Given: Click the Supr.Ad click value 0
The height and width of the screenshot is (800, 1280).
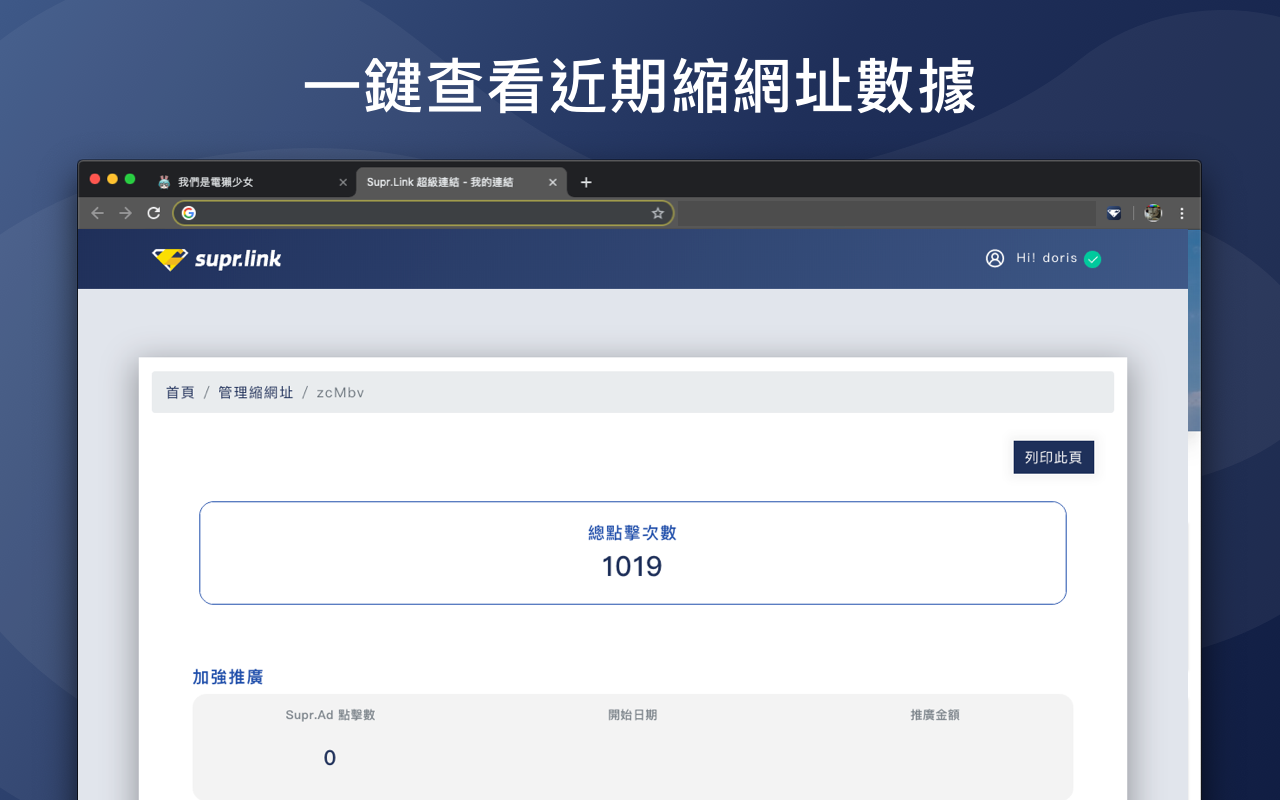Looking at the screenshot, I should (330, 758).
